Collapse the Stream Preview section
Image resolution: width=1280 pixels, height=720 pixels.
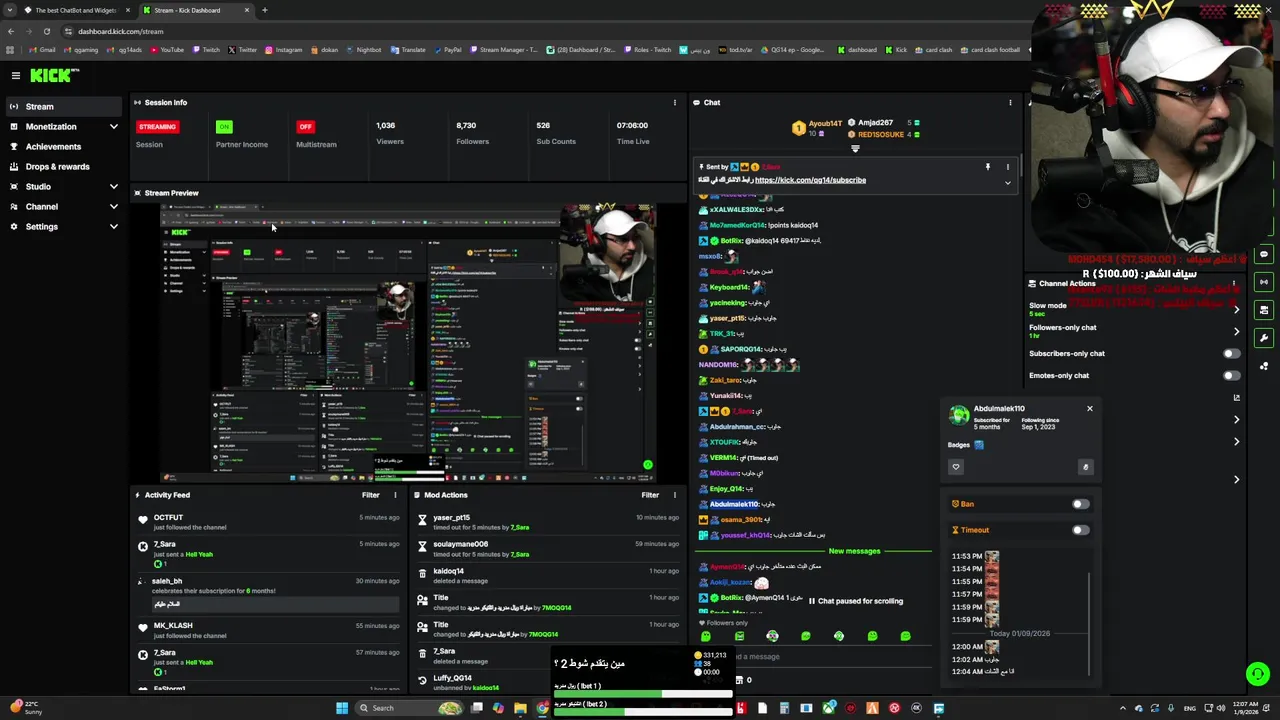[138, 193]
